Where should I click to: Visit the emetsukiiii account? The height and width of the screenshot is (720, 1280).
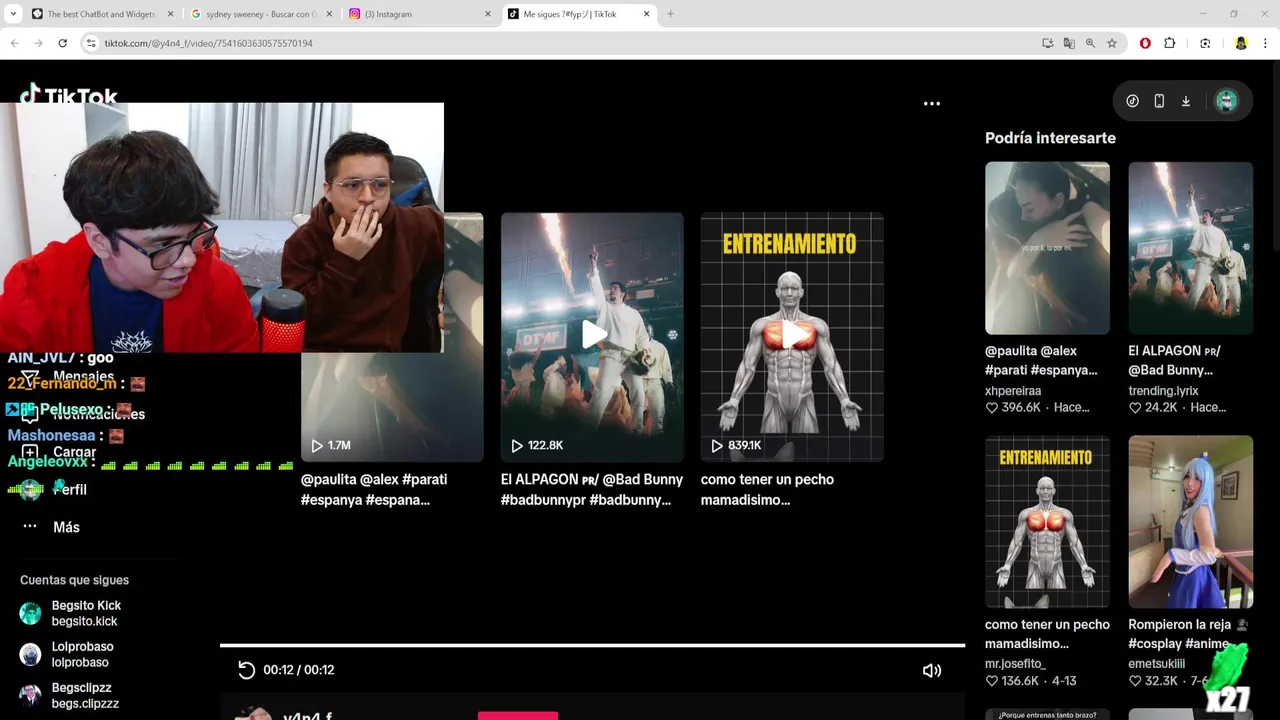(x=1156, y=664)
